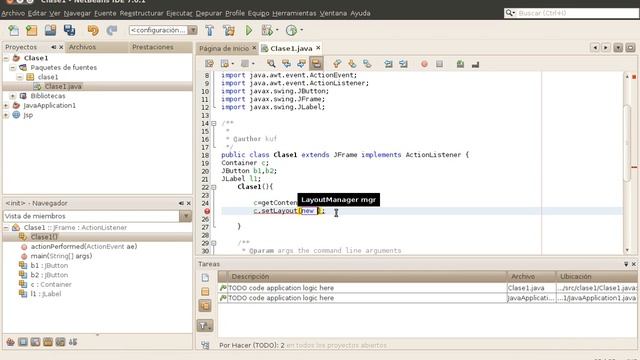Click the Debug Project toolbar icon
This screenshot has height=360, width=640.
(x=267, y=30)
